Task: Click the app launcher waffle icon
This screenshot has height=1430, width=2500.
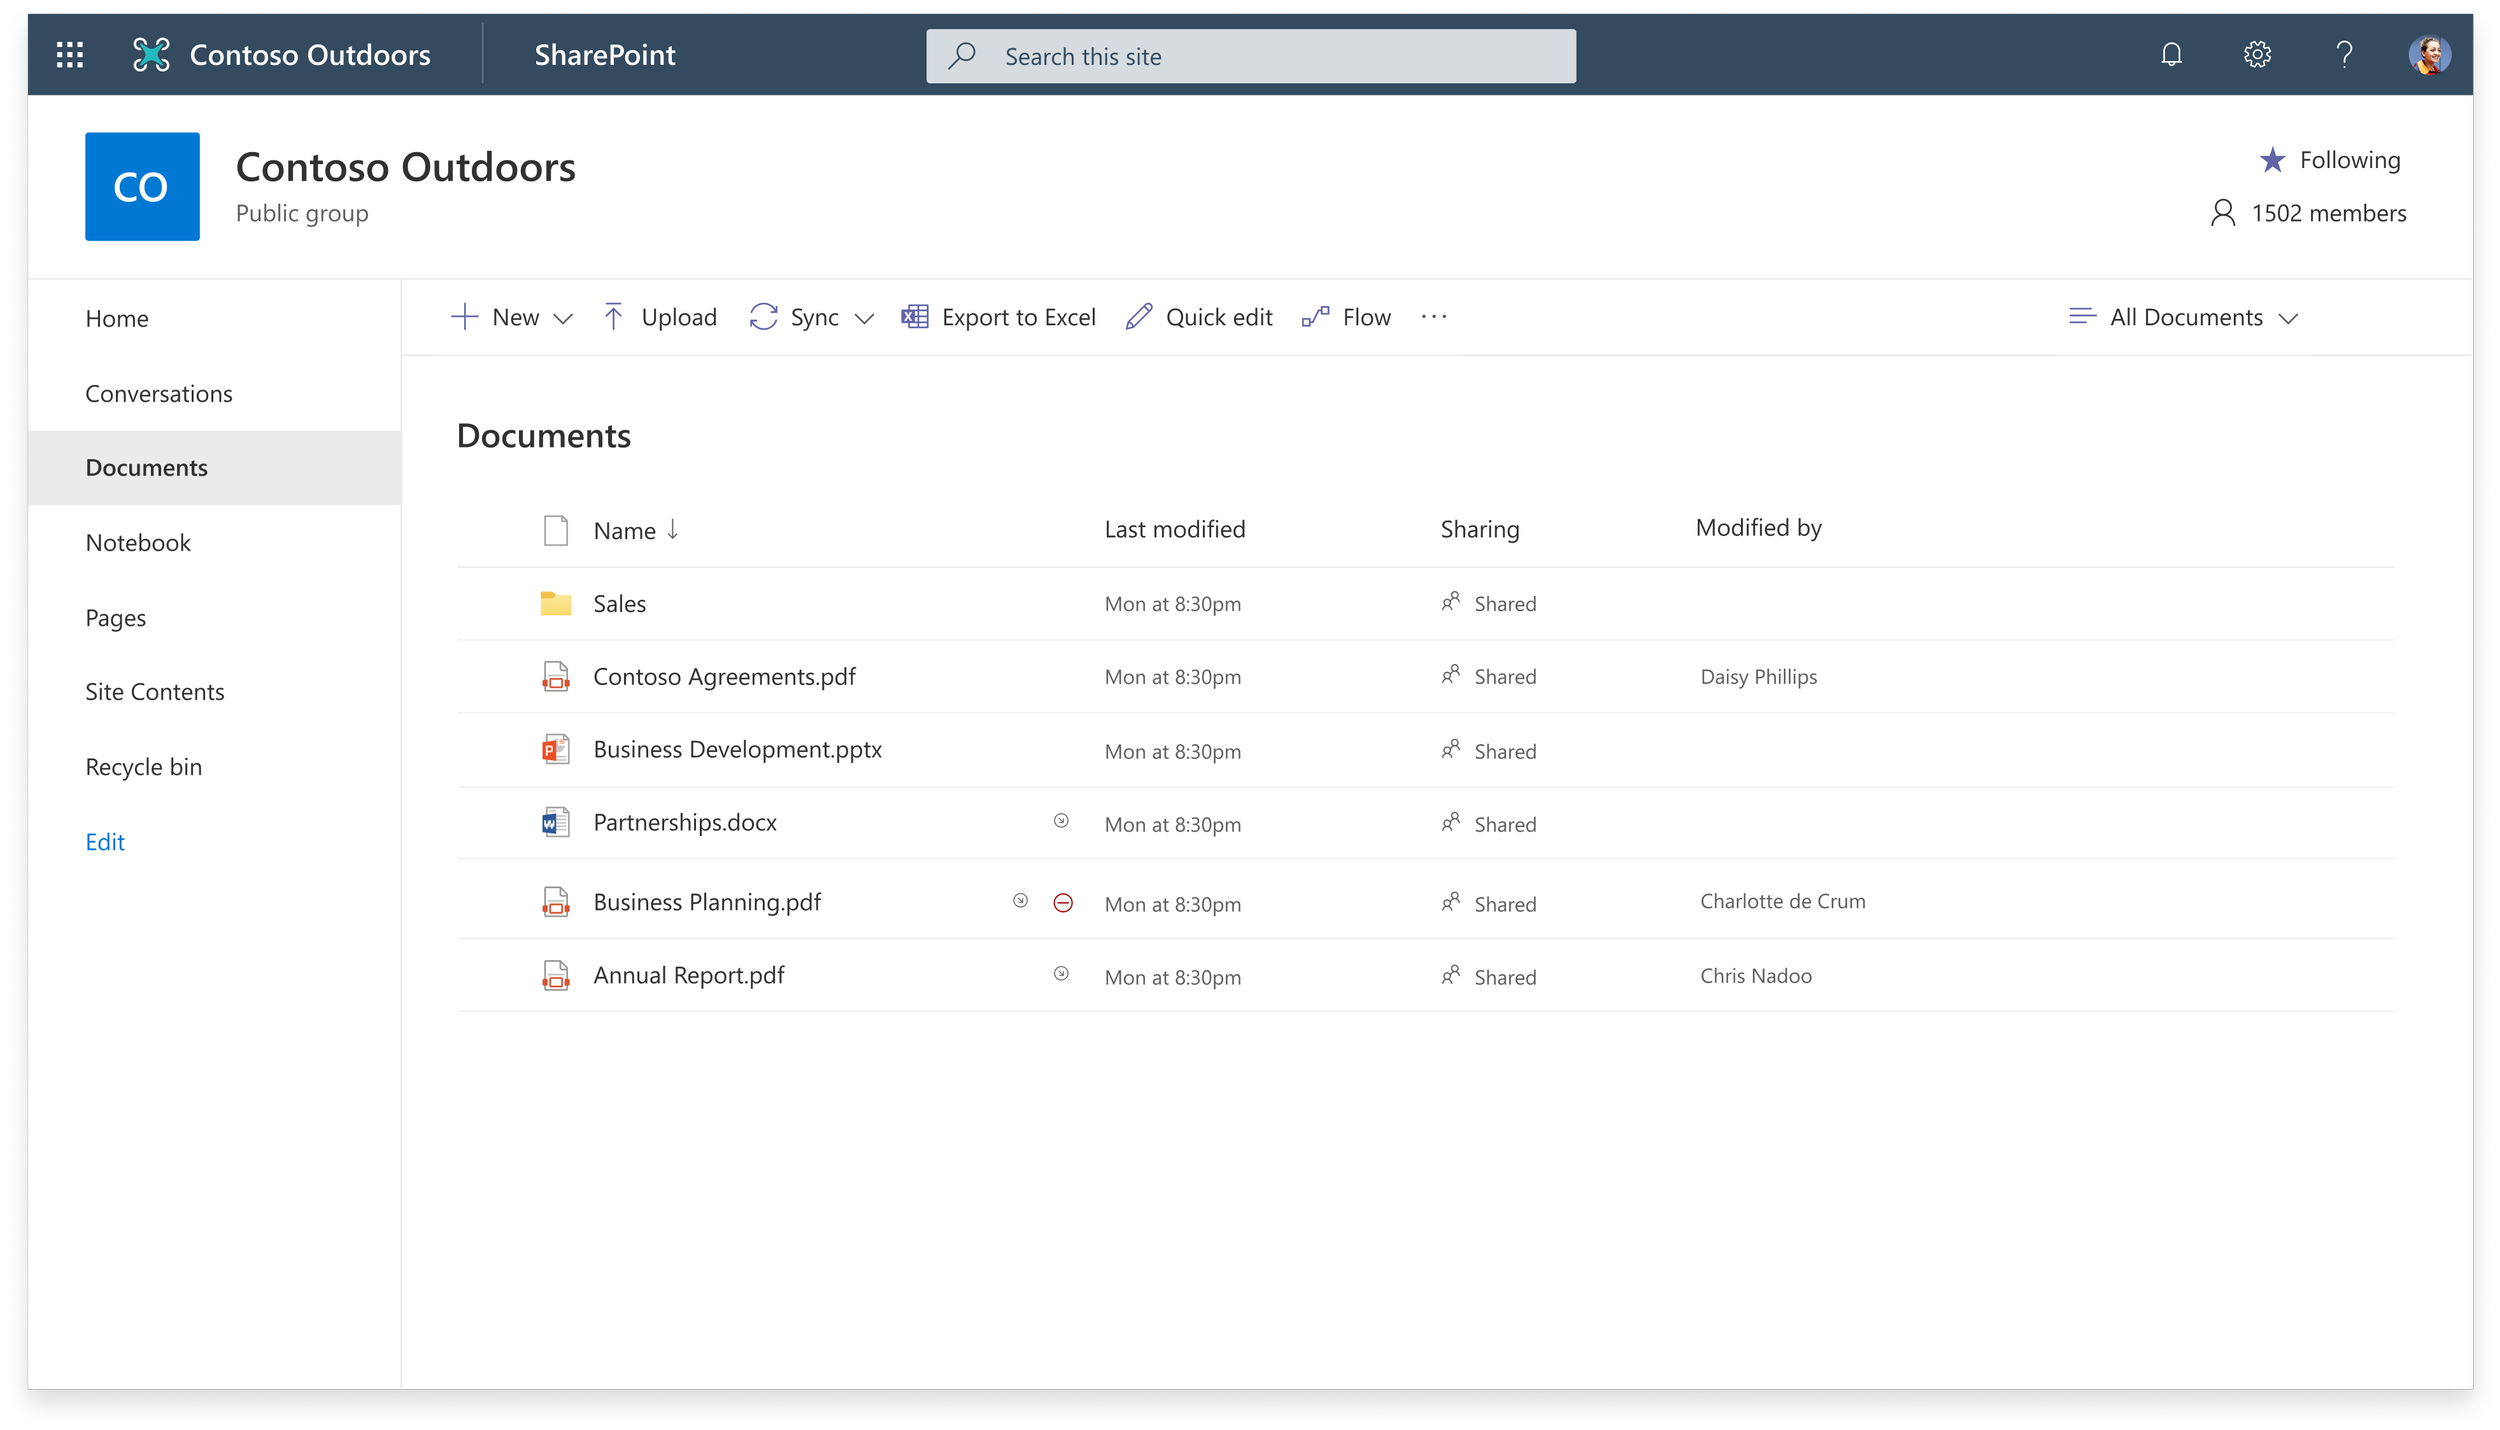Action: coord(68,55)
